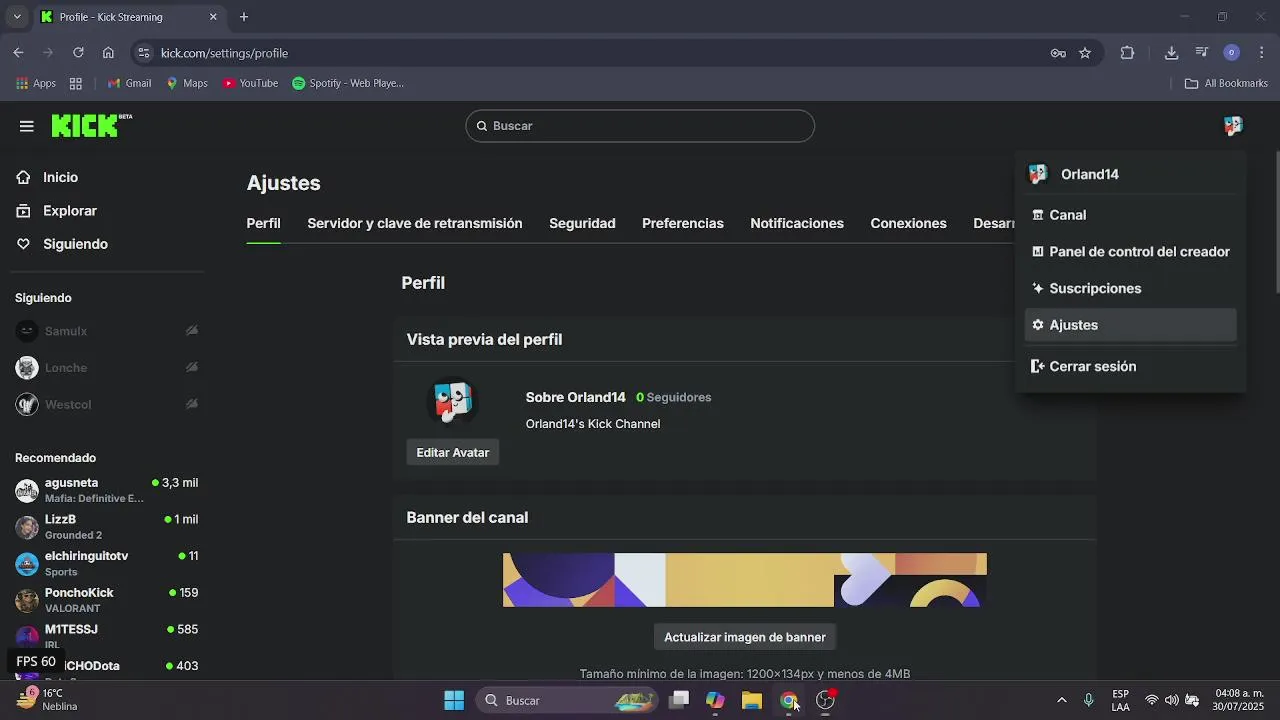Click PonchoKick channel avatar

click(27, 600)
